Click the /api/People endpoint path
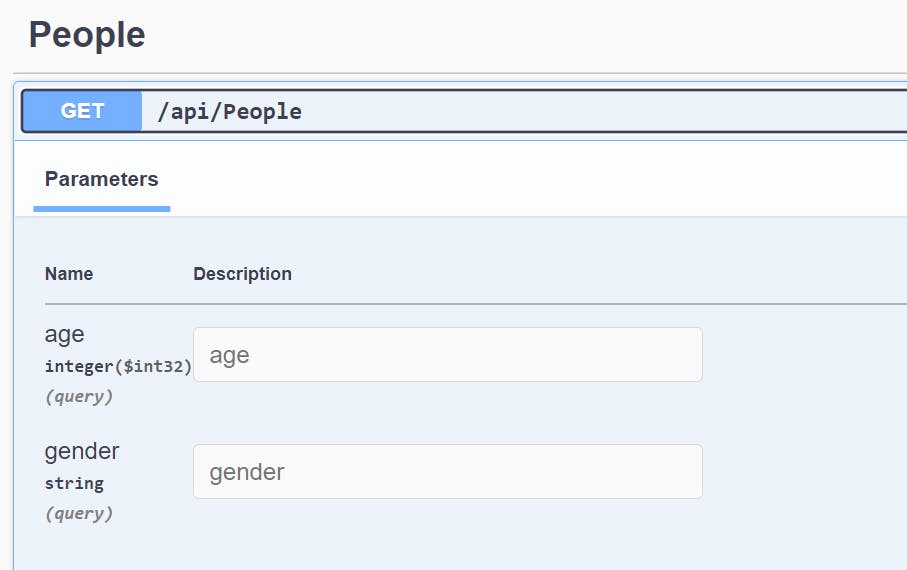 coord(229,111)
